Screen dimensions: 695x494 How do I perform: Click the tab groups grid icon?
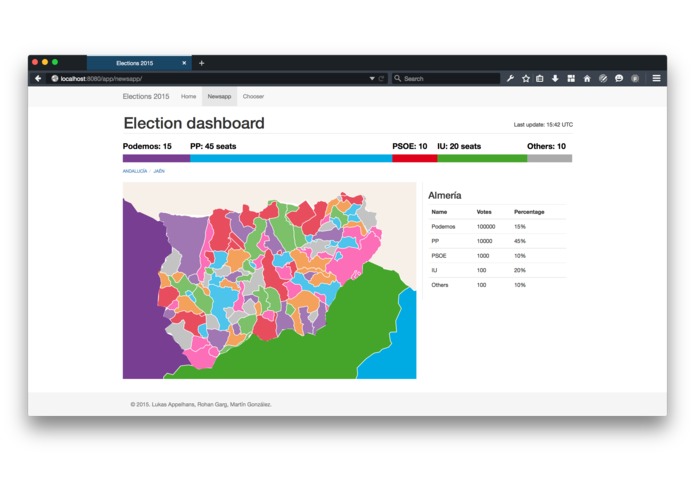point(571,78)
